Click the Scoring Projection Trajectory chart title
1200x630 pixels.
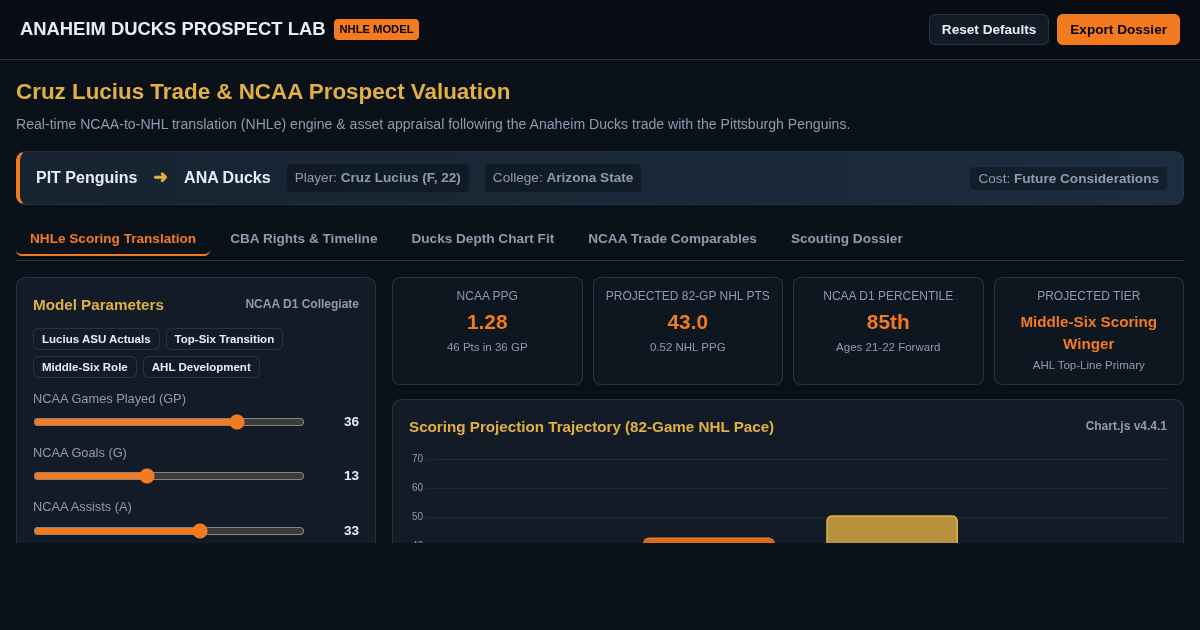point(591,426)
